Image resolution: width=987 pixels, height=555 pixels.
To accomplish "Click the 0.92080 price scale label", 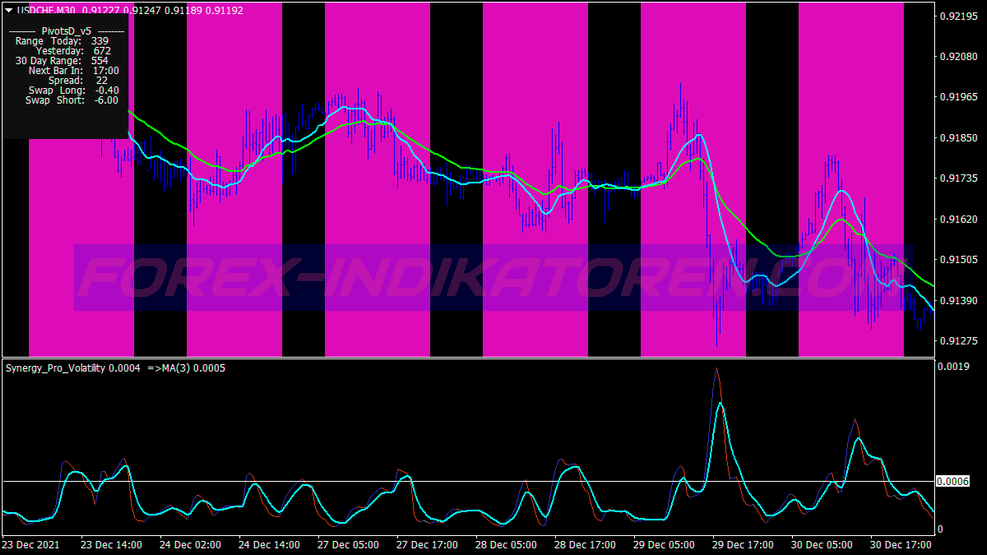I will [958, 57].
